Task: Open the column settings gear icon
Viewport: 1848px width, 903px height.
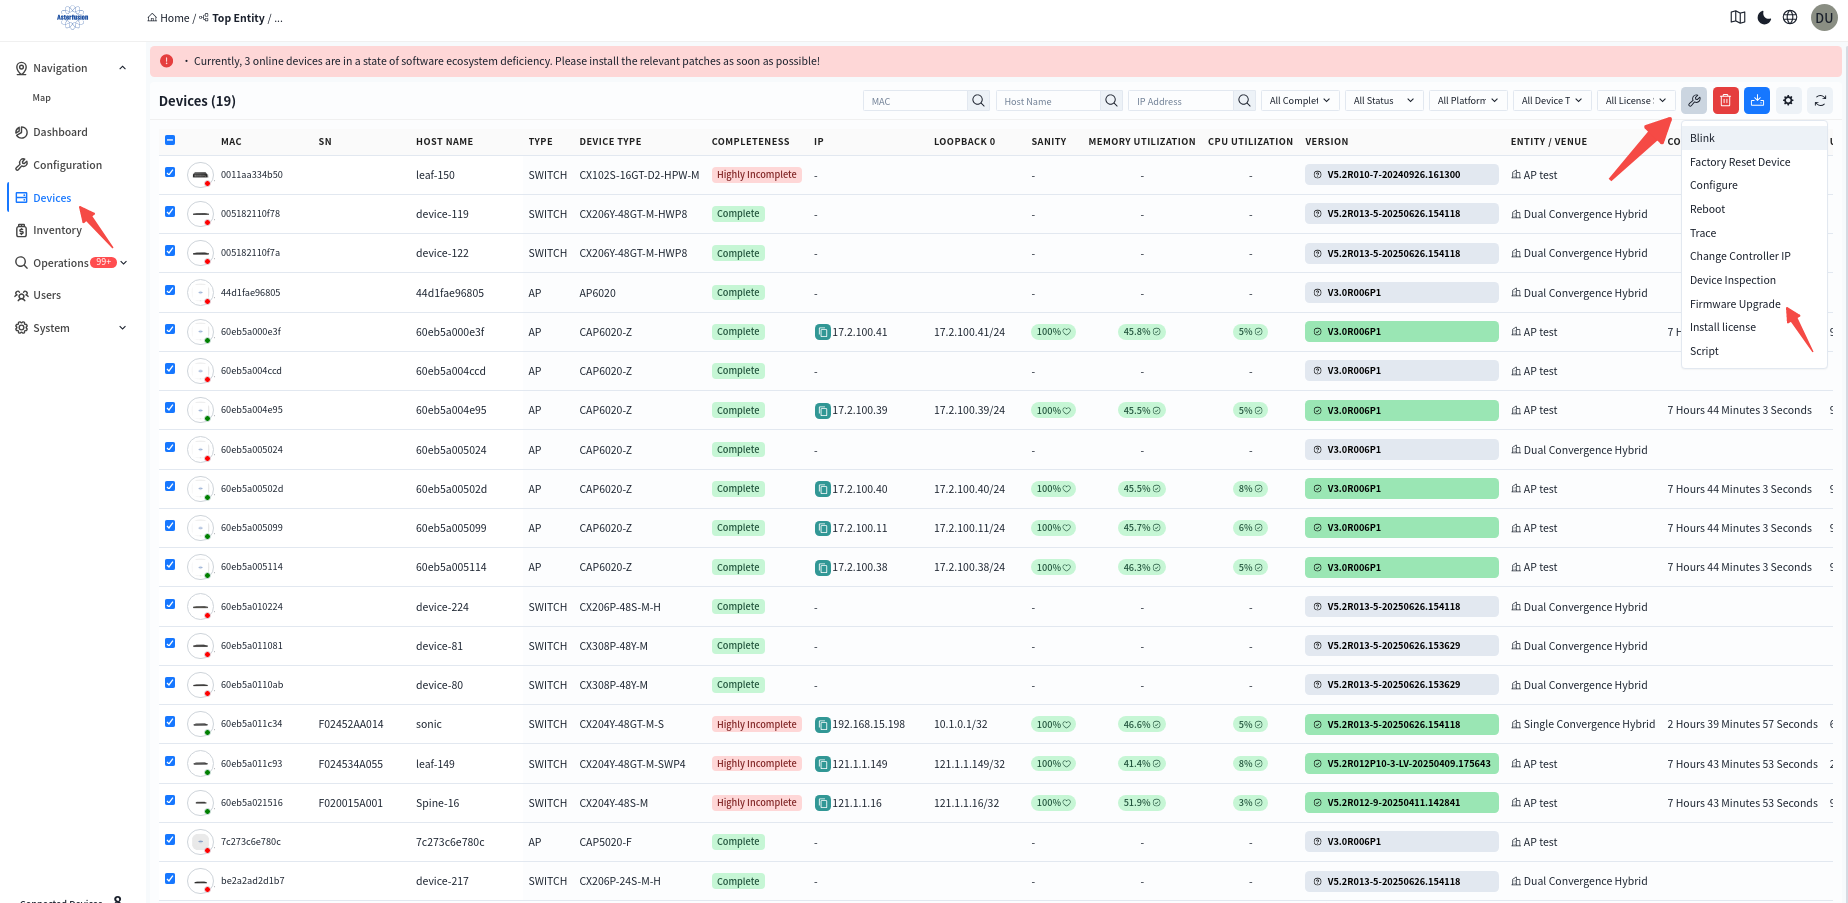Action: pyautogui.click(x=1788, y=100)
